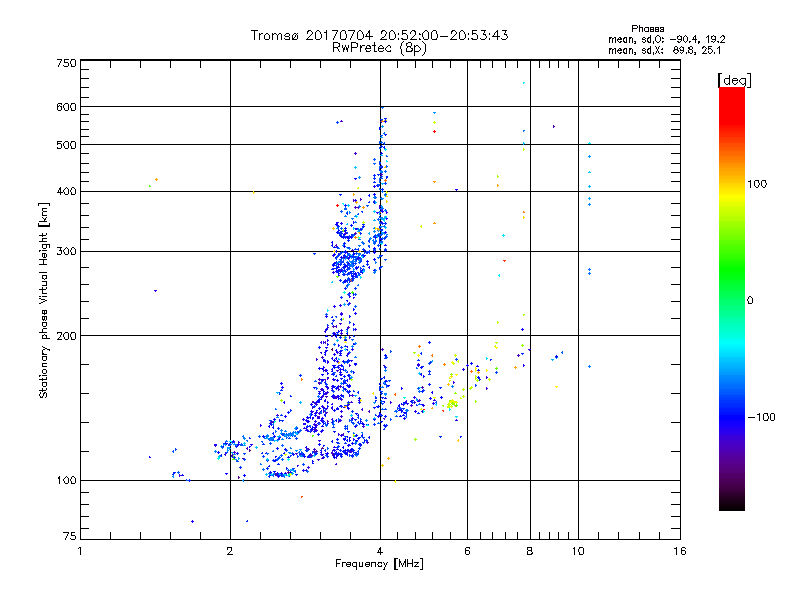Click the y-axis tick label "750"
Screen dimensions: 800x600
[67, 63]
